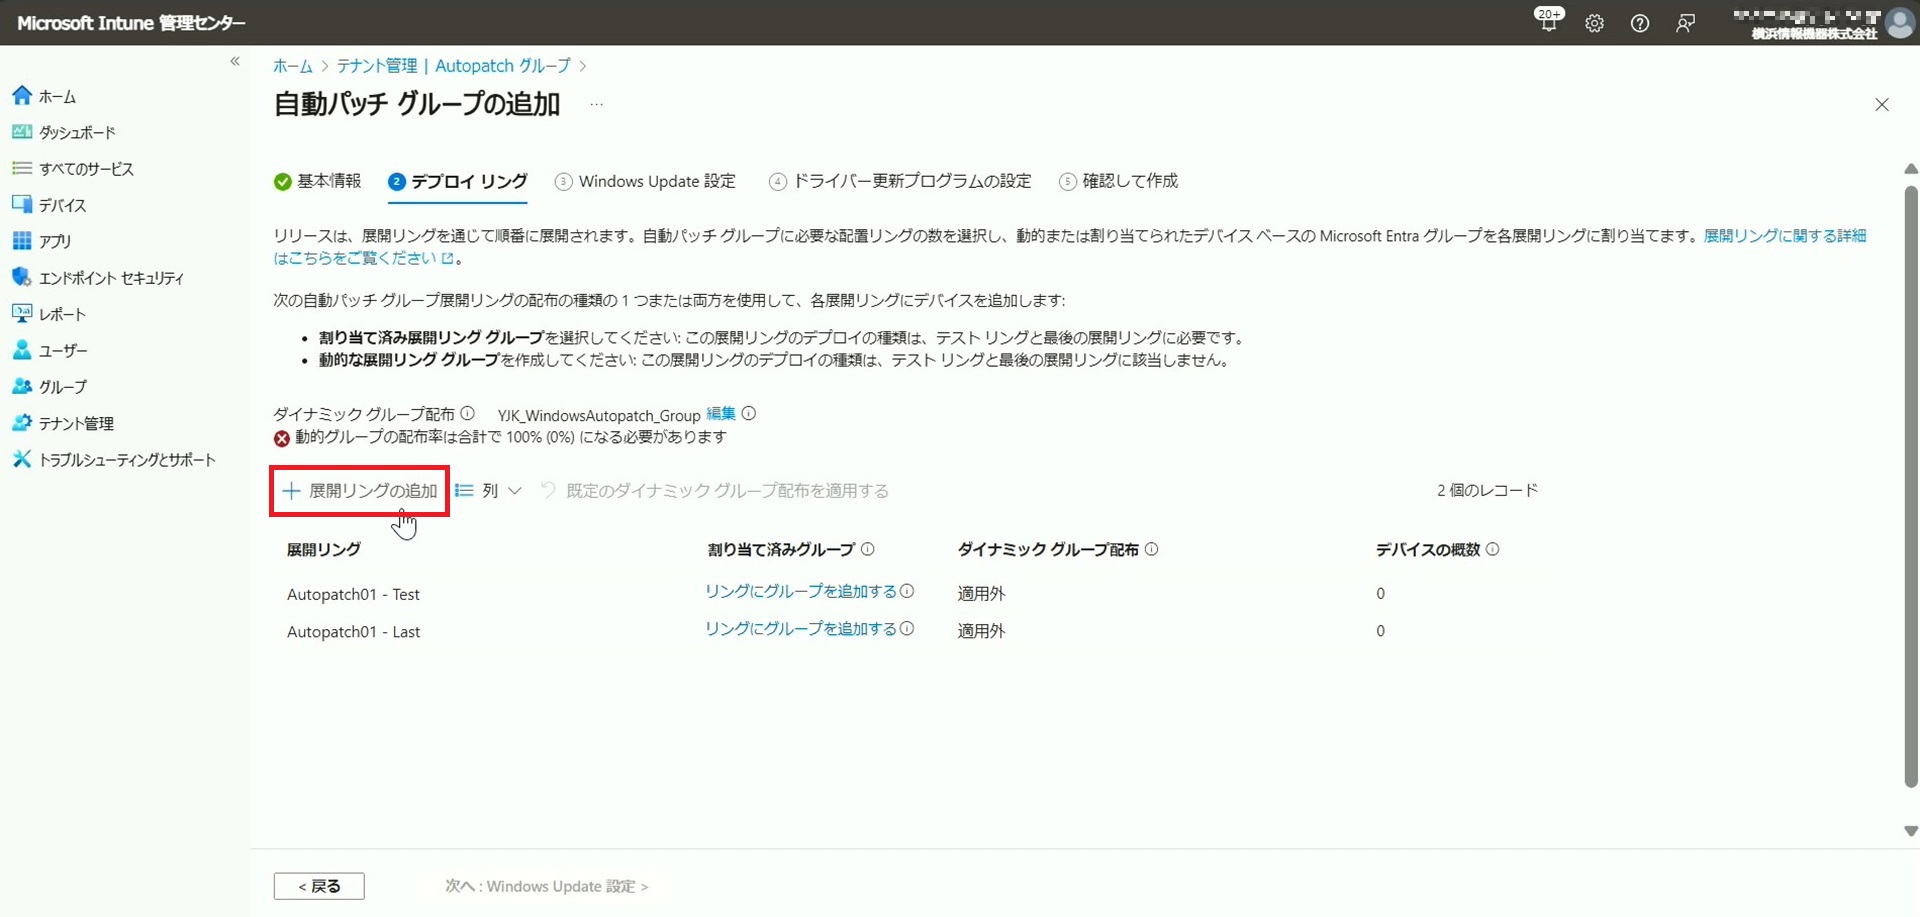Open the account profile avatar

1900,22
